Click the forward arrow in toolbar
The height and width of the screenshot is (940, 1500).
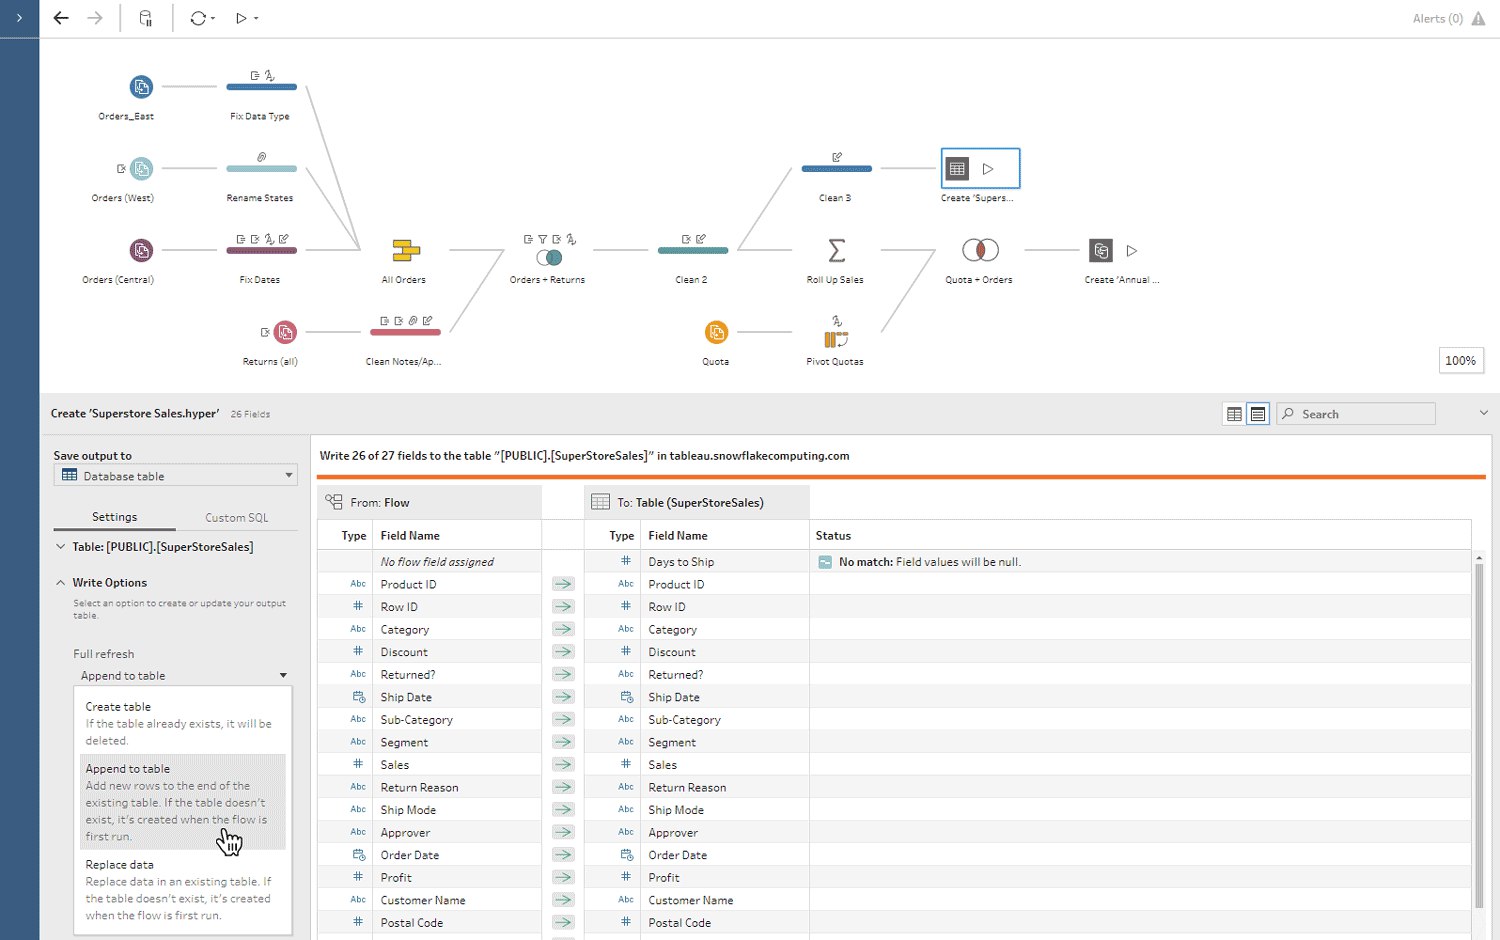click(x=95, y=18)
